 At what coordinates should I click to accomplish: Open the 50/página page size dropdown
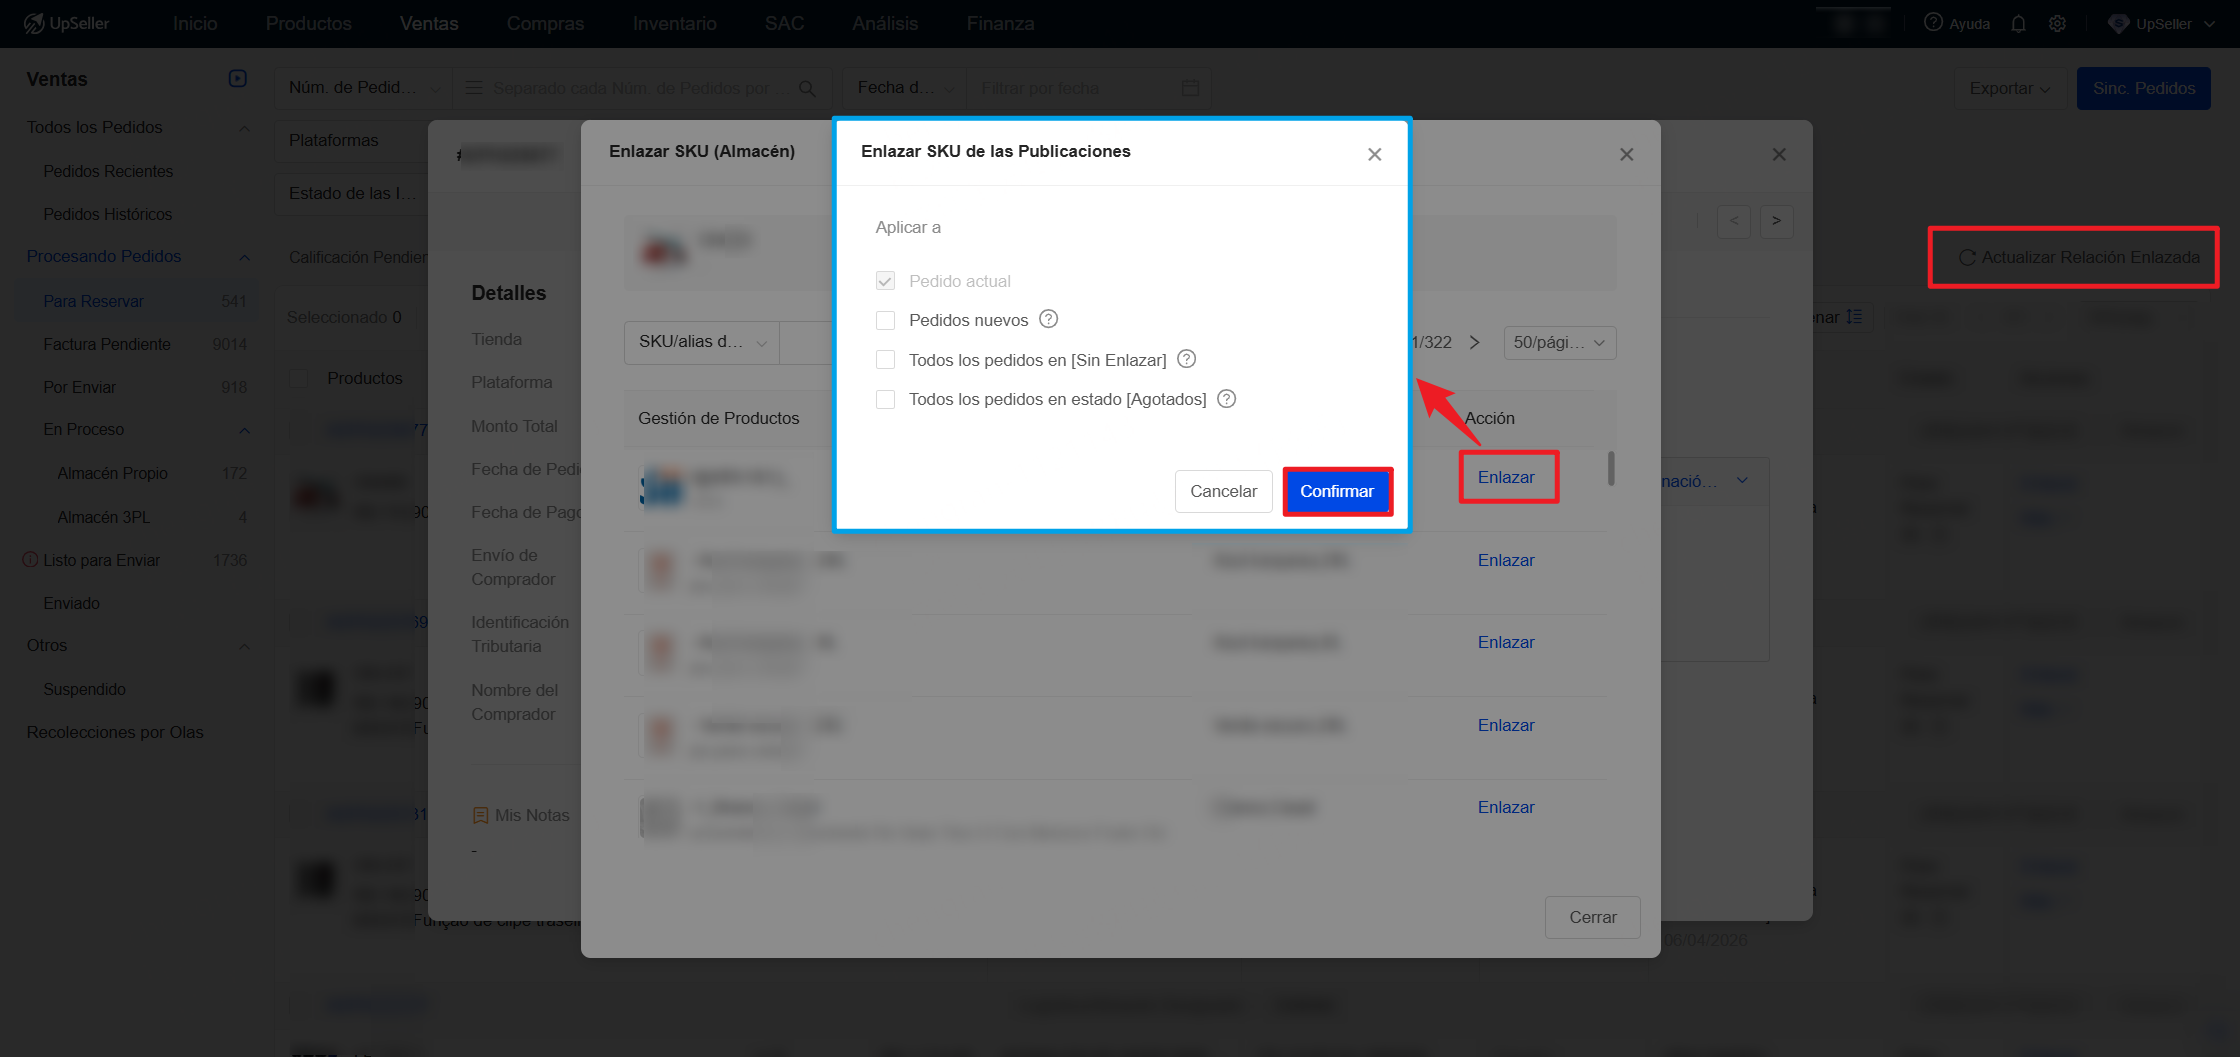tap(1558, 342)
